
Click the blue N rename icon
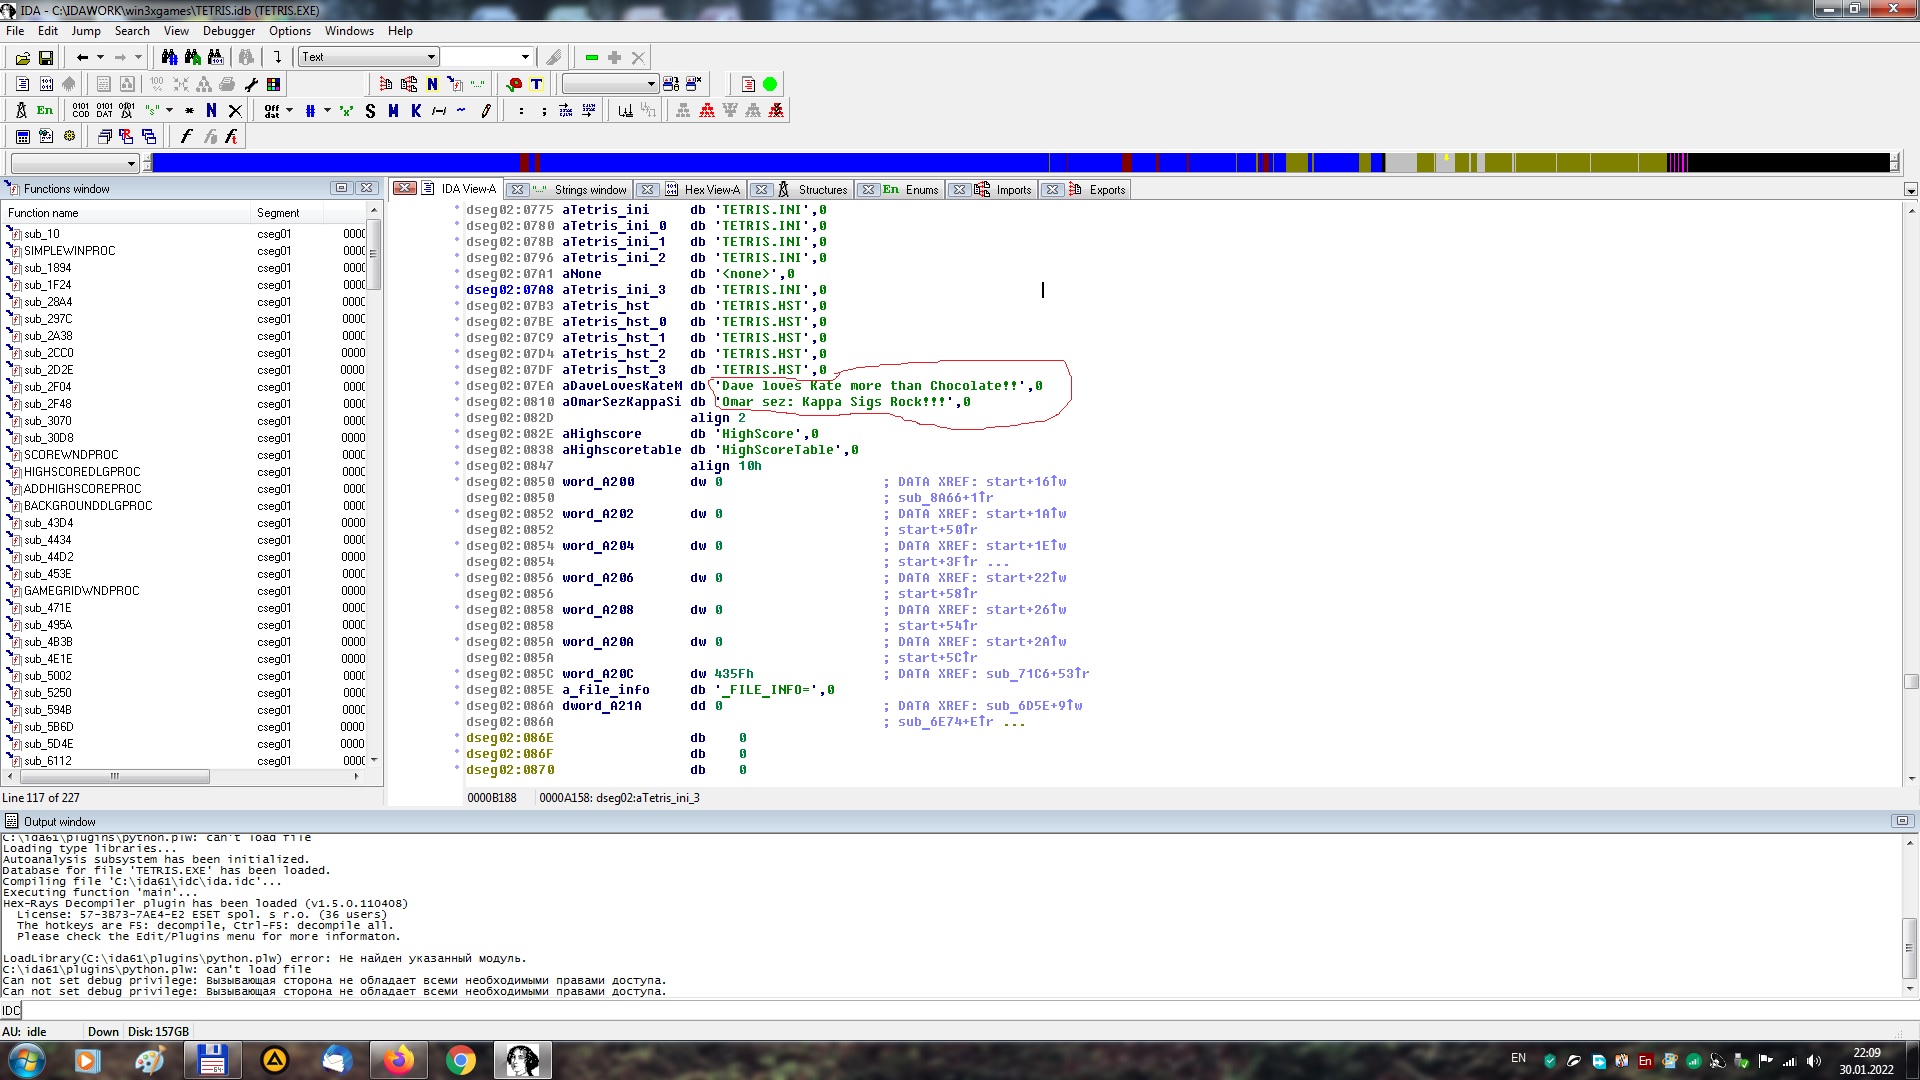pyautogui.click(x=211, y=111)
